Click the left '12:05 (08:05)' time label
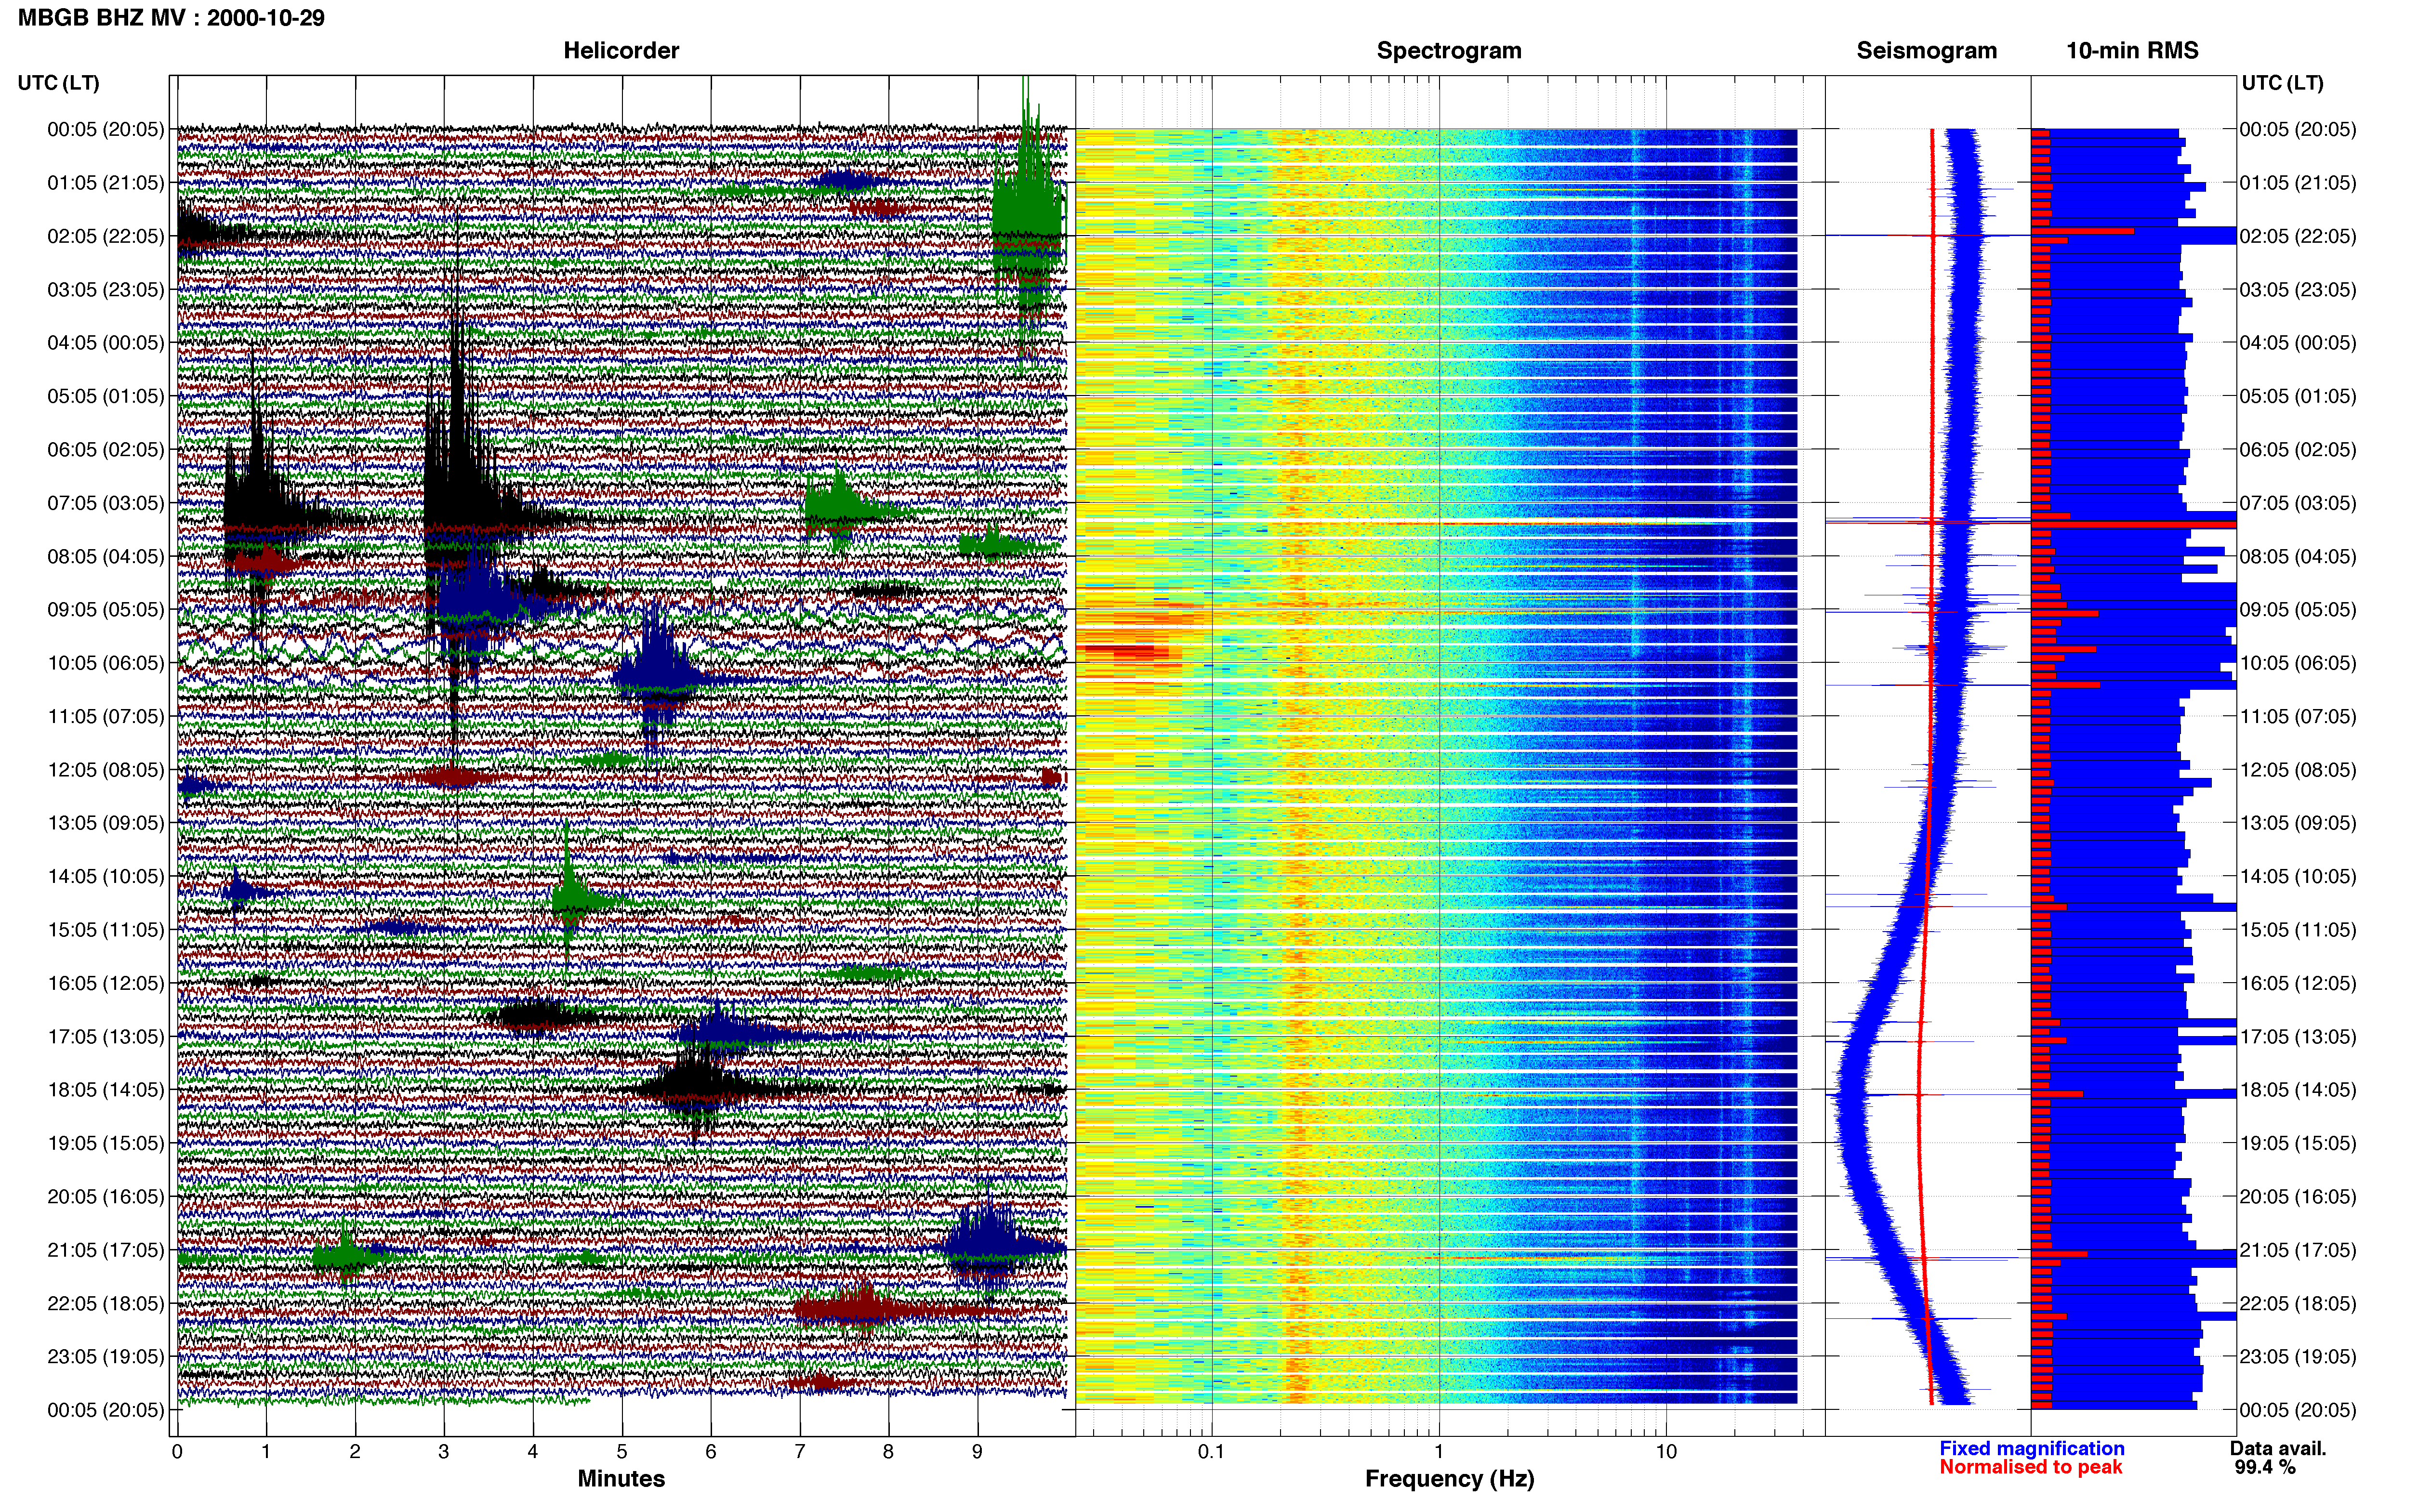This screenshot has width=2418, height=1512. click(x=105, y=770)
